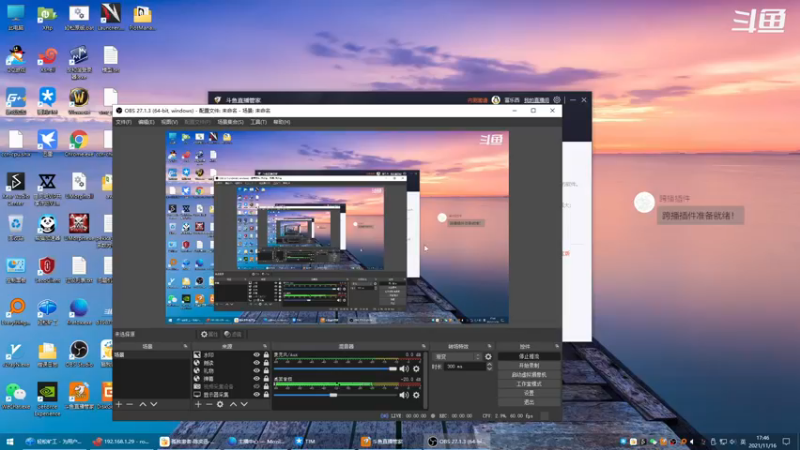
Task: Open desktop audio gear settings in mixer
Action: [x=416, y=394]
